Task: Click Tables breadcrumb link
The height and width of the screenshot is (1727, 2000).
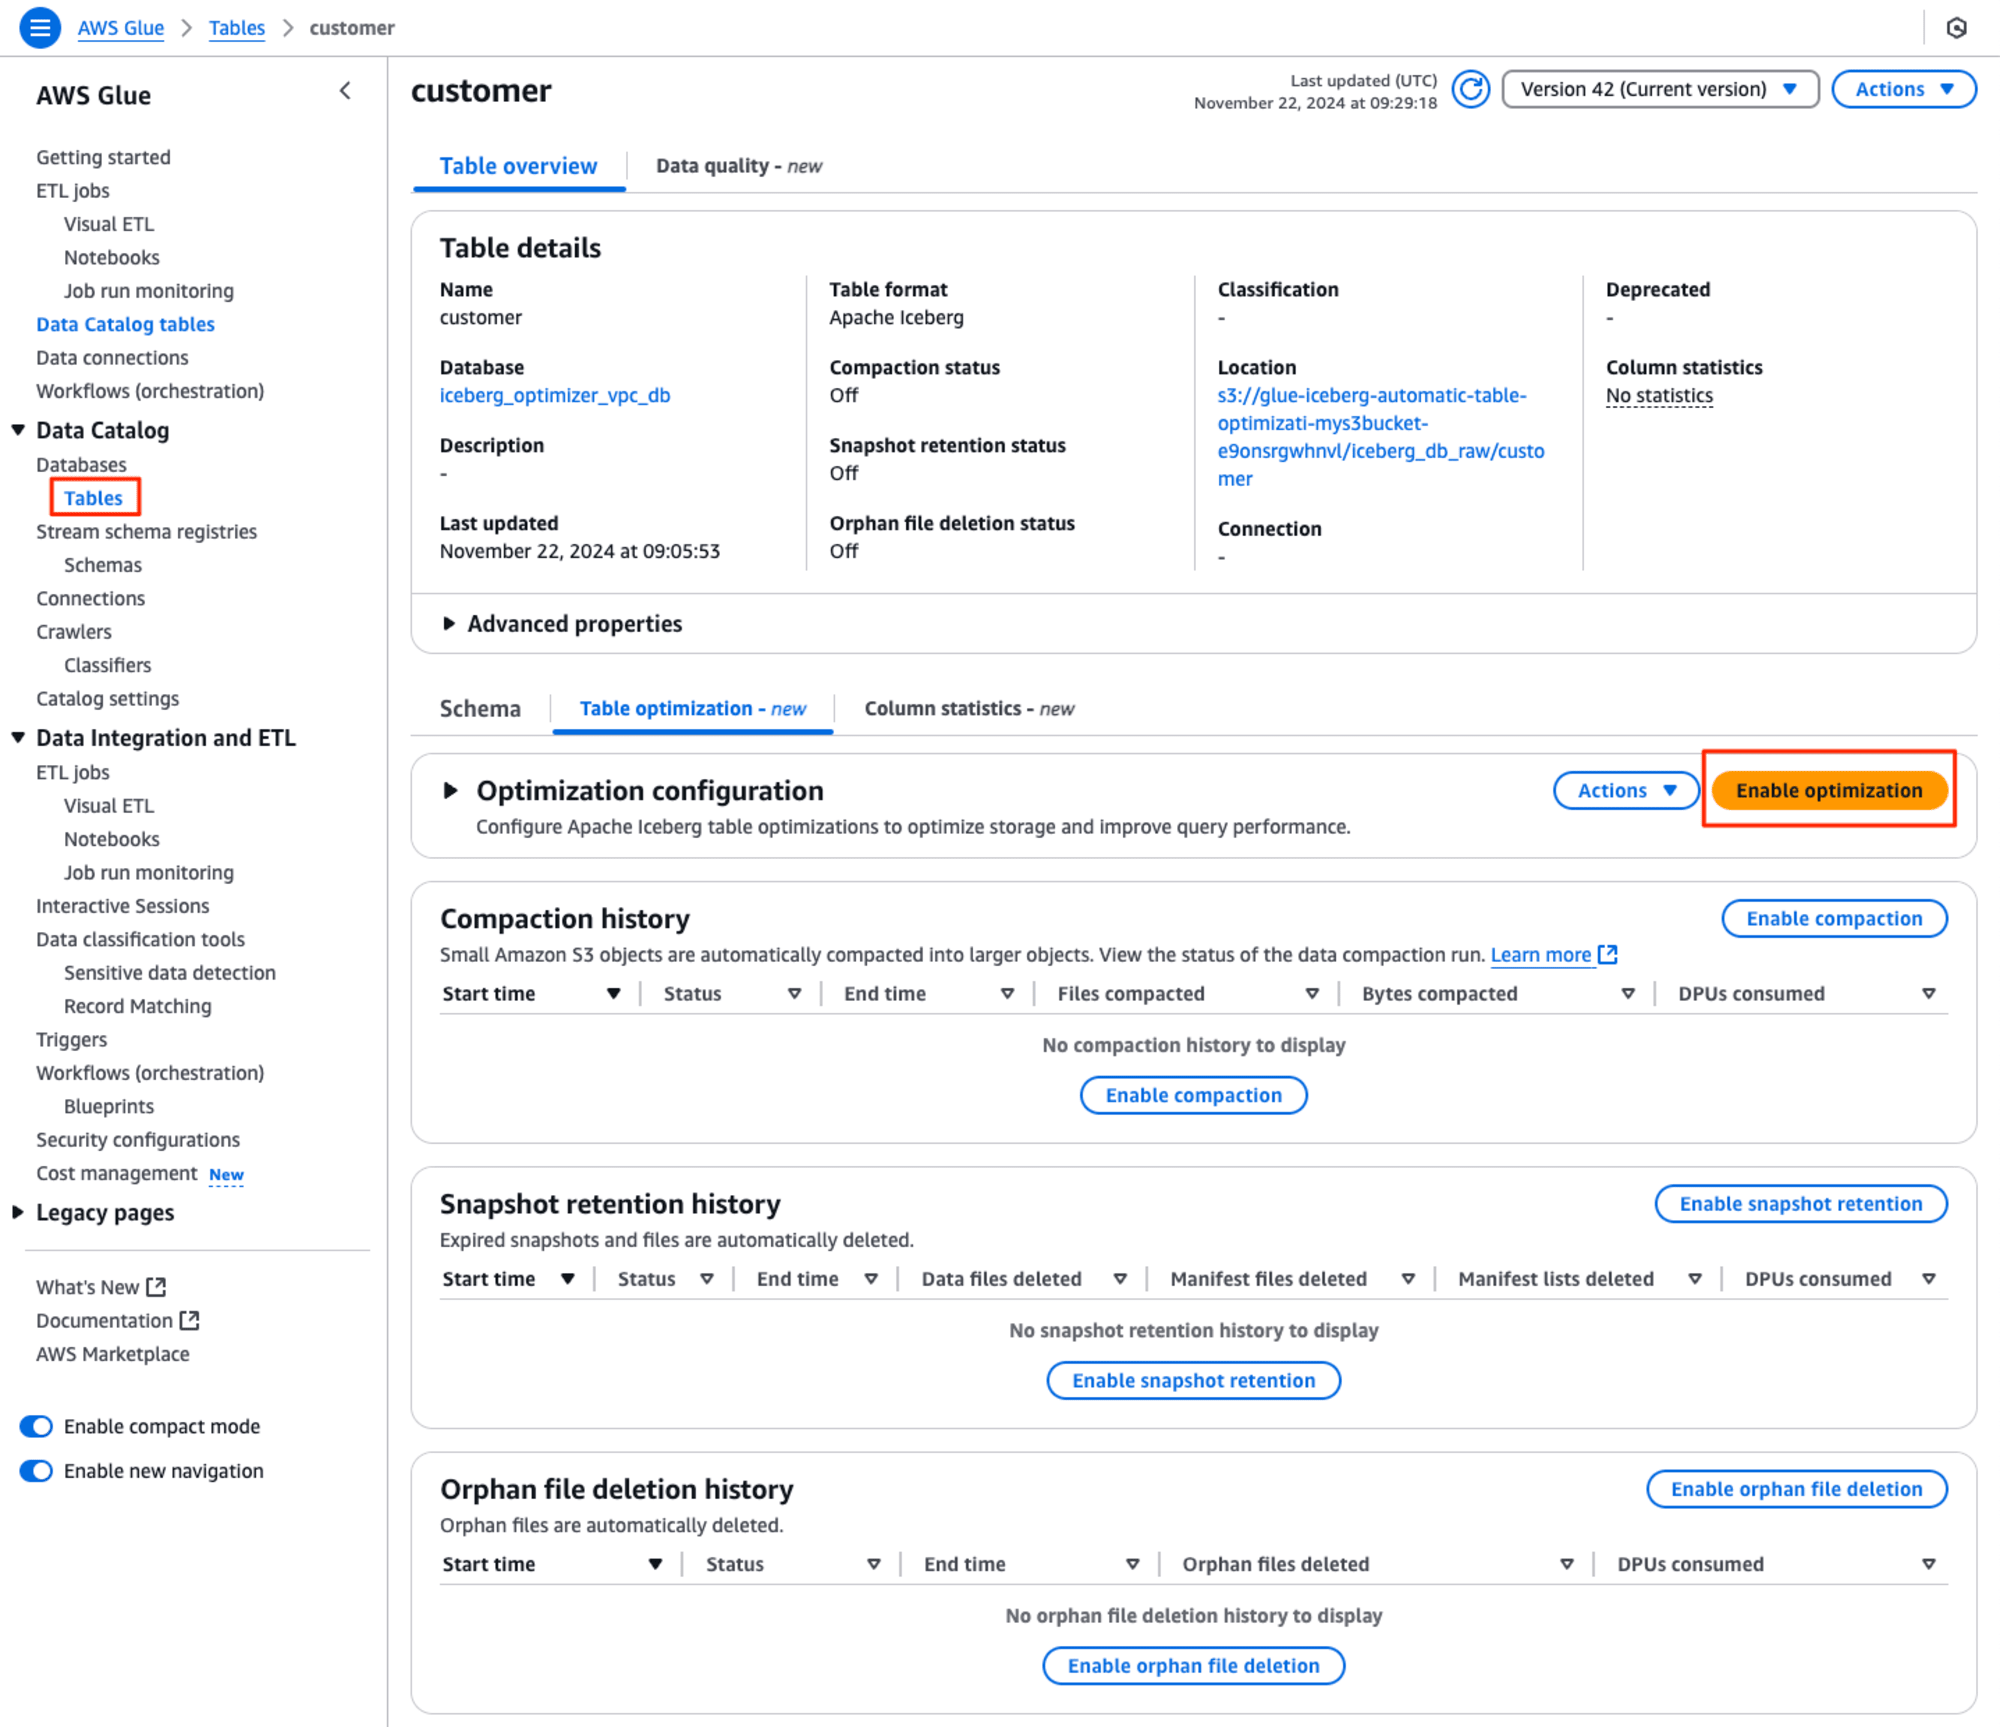Action: click(x=237, y=27)
